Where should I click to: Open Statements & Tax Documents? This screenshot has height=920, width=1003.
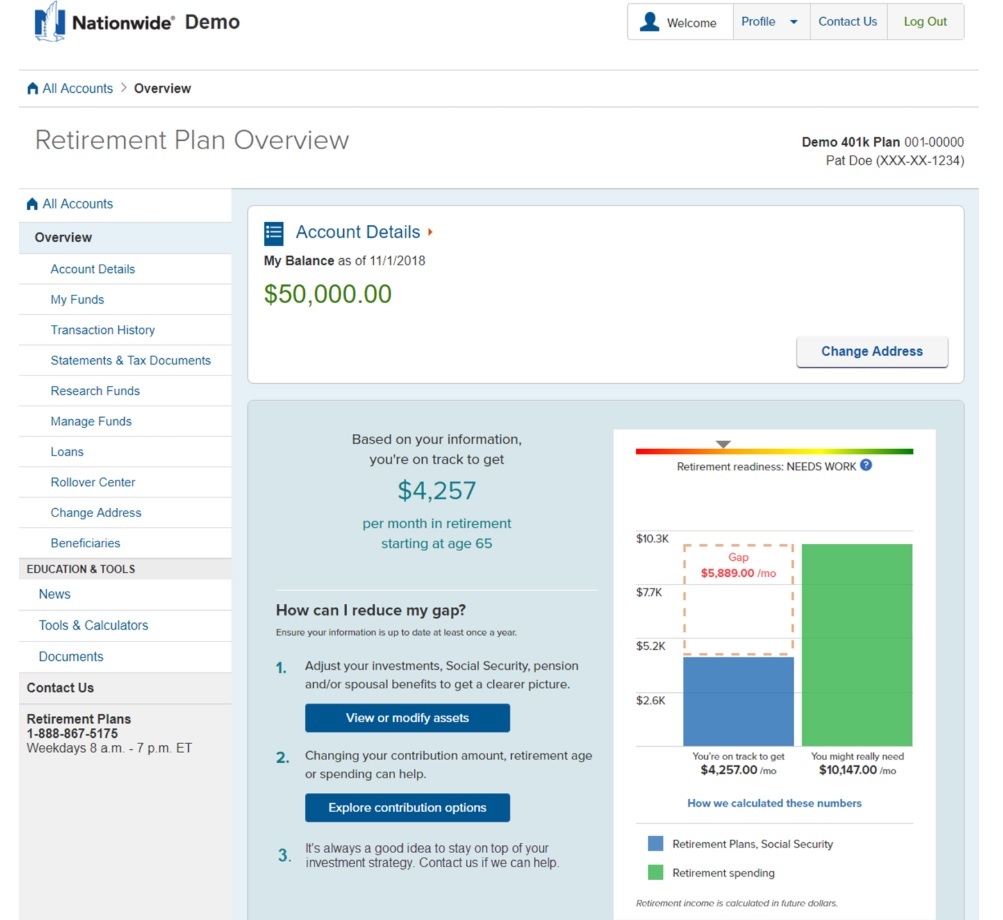130,361
